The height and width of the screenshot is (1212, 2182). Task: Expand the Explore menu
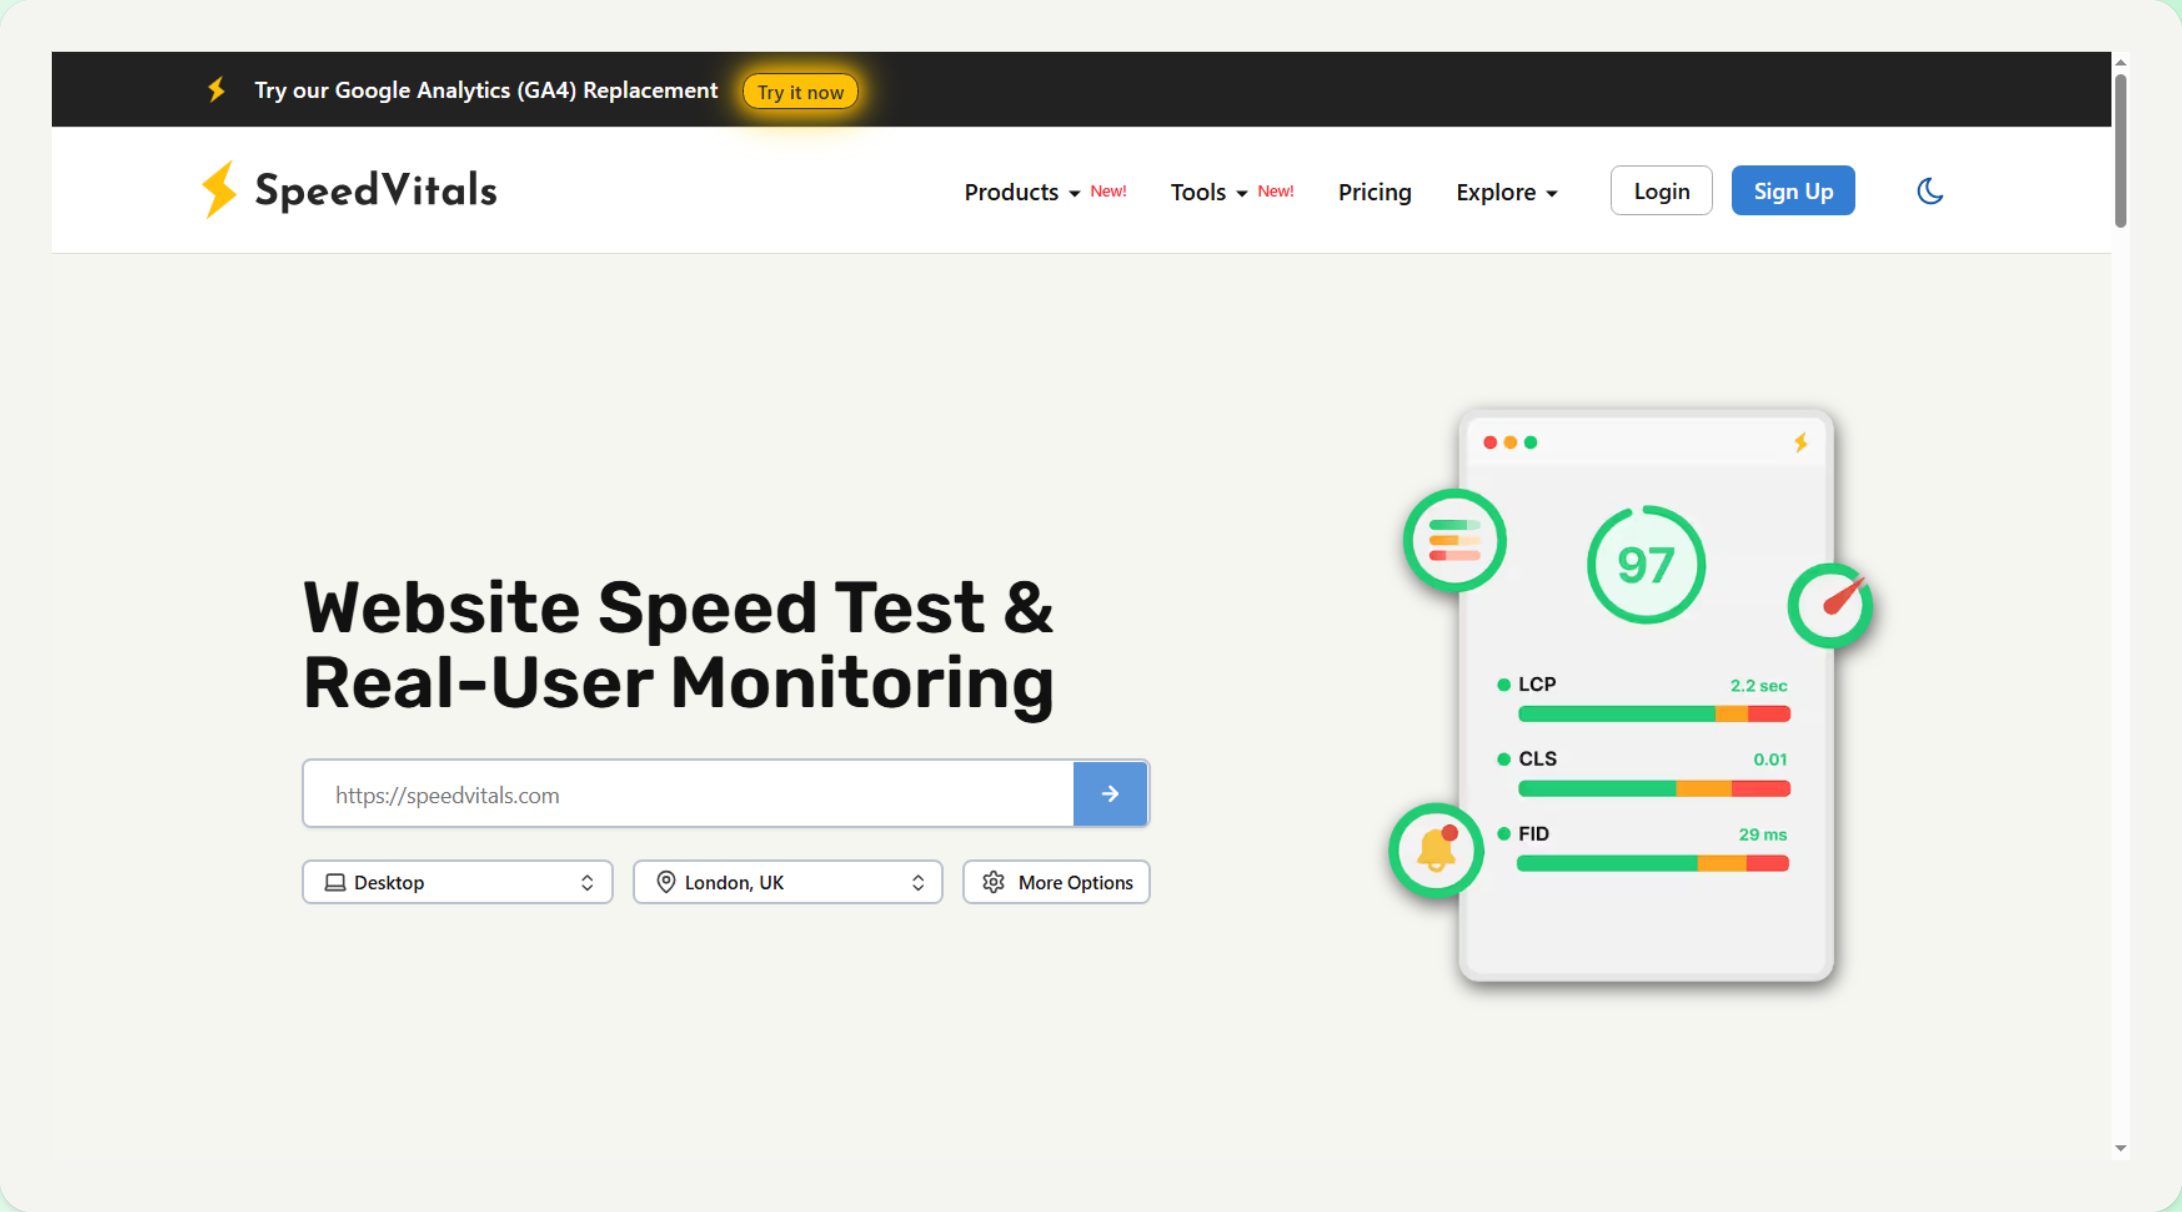click(1506, 192)
